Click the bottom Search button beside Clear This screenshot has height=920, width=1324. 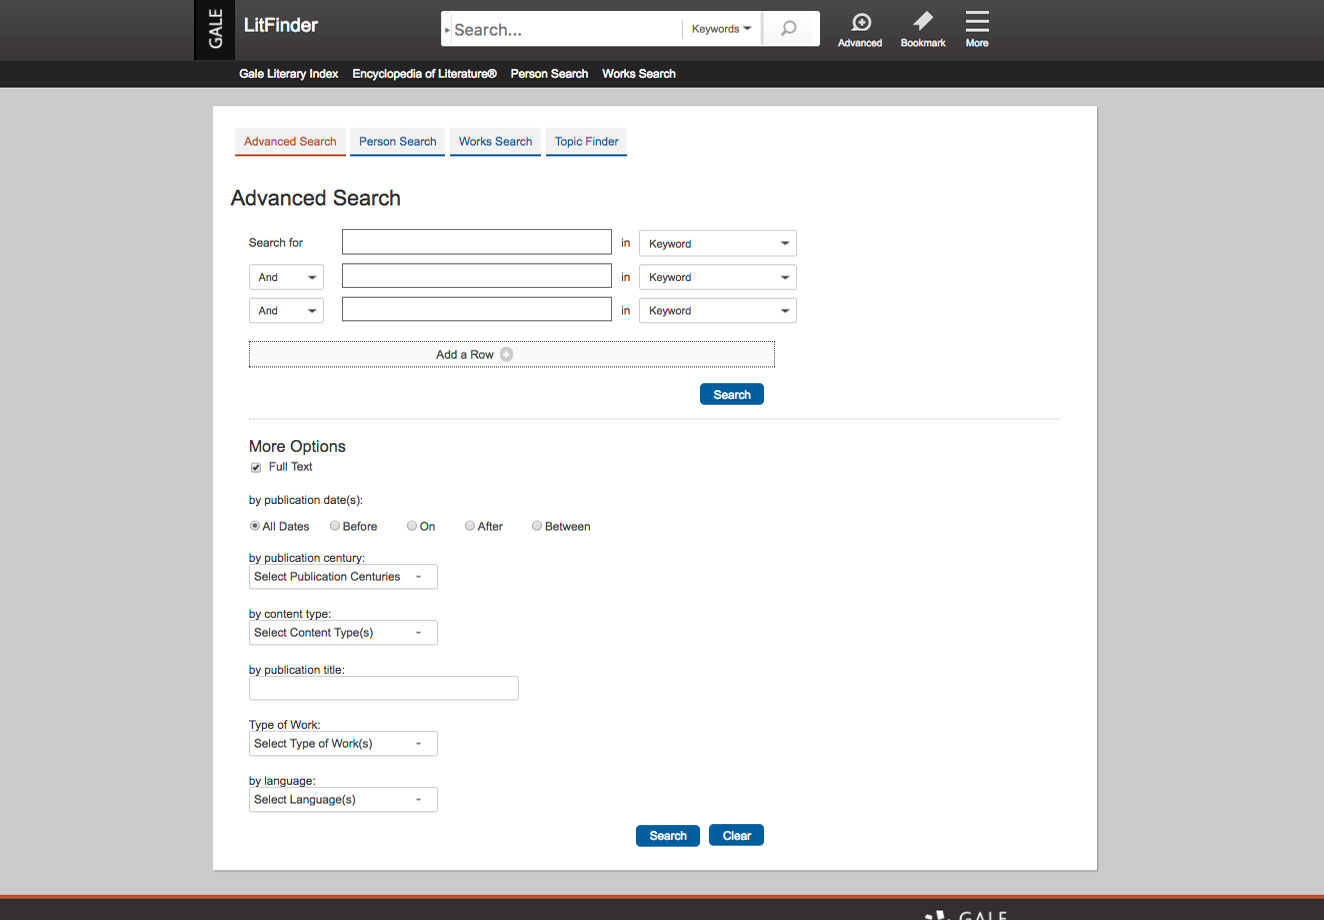tap(668, 835)
